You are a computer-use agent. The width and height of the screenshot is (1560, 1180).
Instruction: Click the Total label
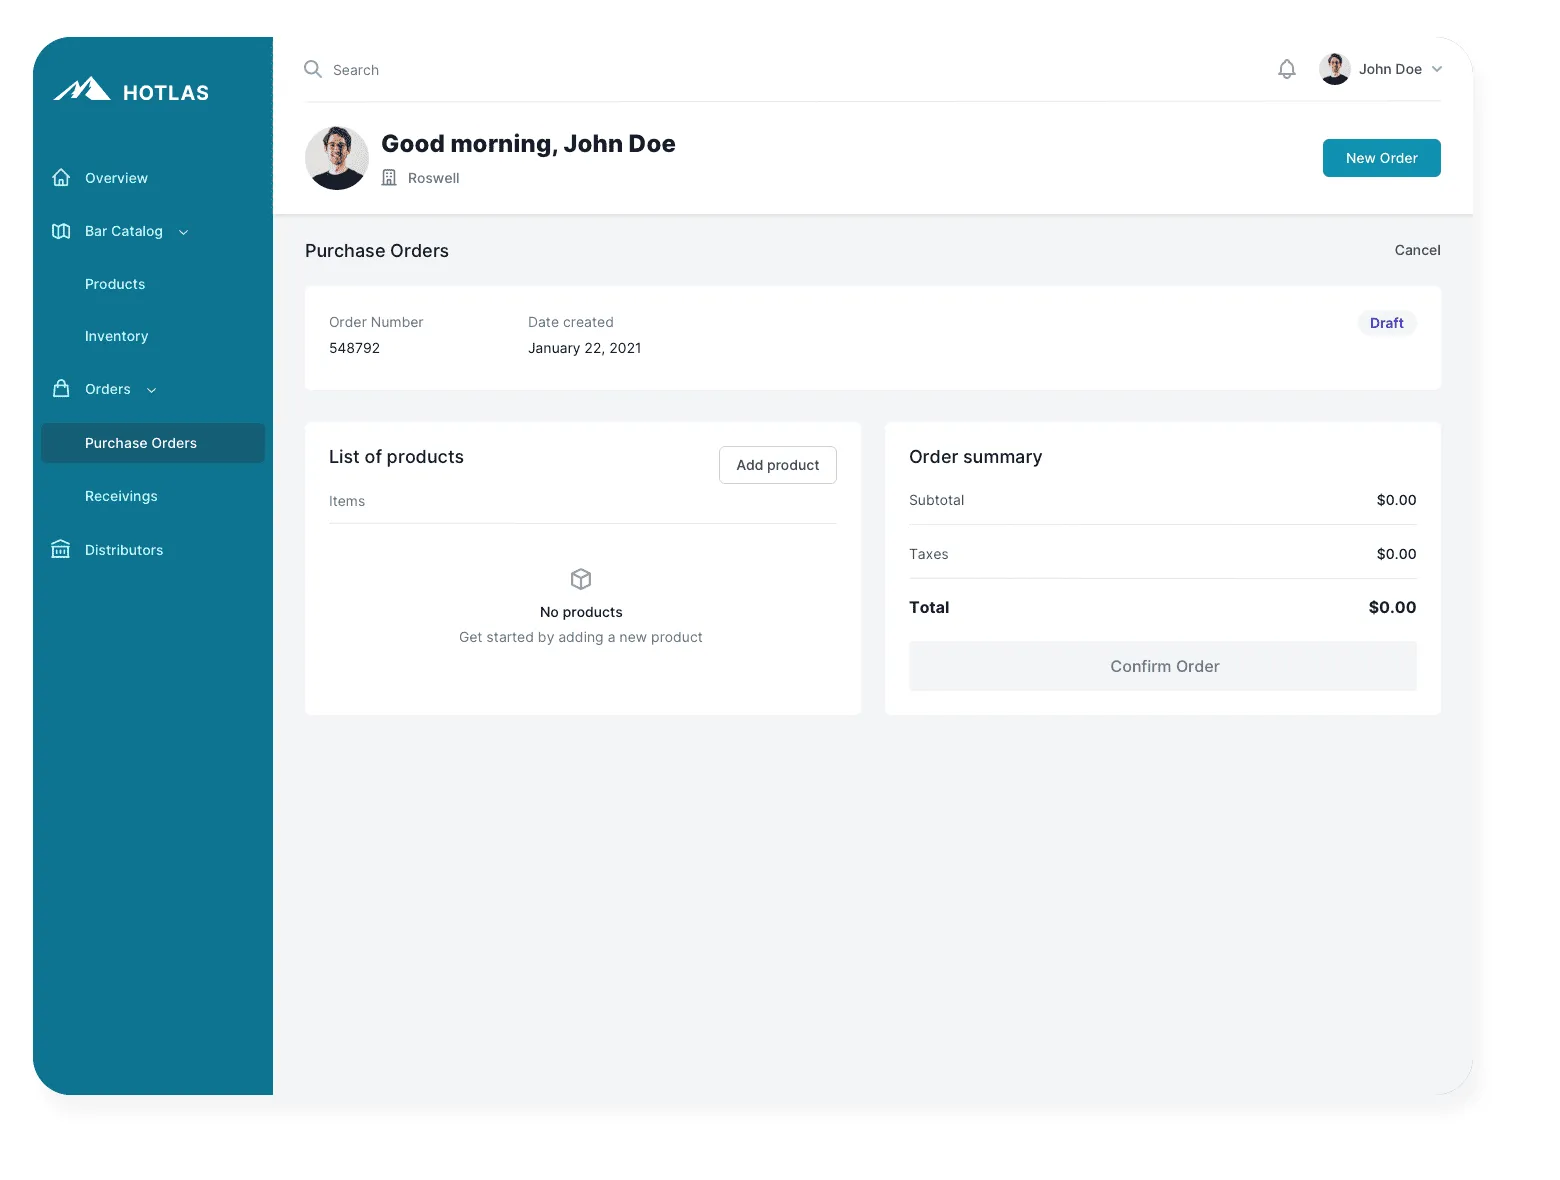(x=929, y=607)
